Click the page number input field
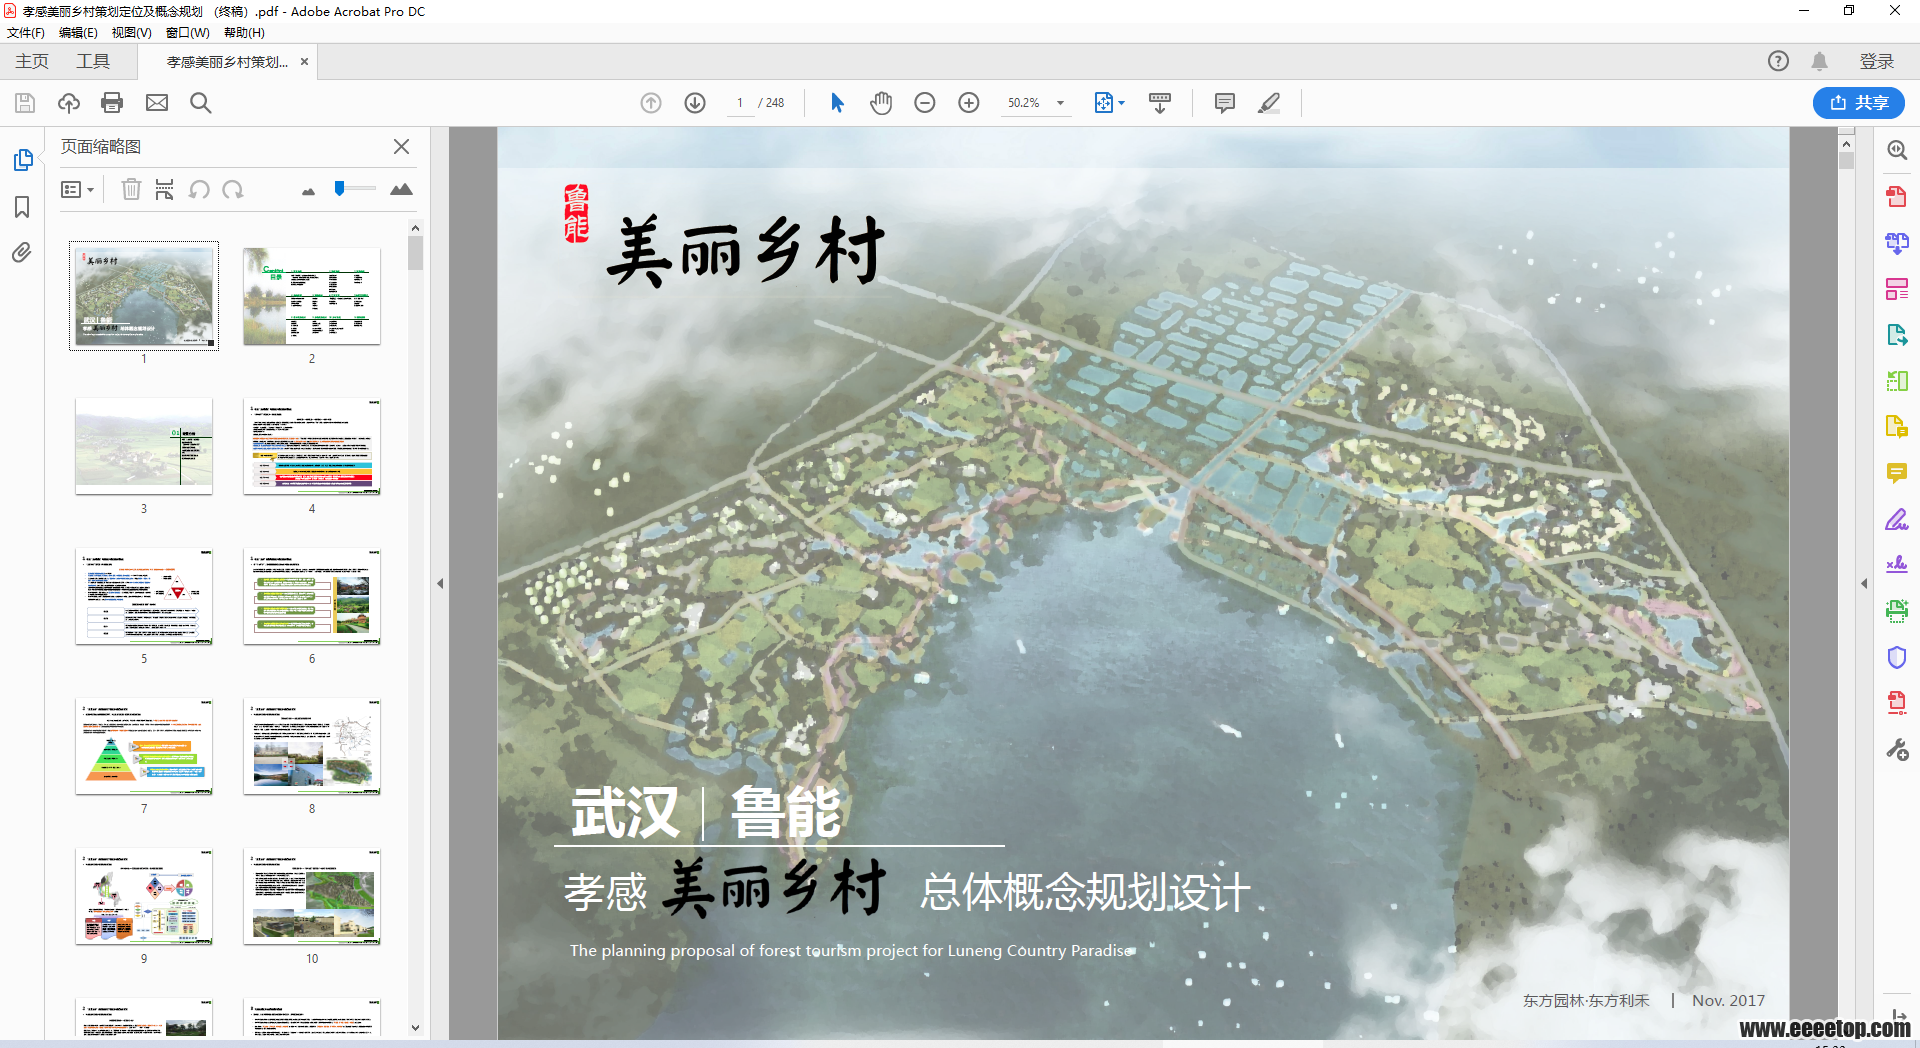The image size is (1920, 1048). pyautogui.click(x=740, y=103)
